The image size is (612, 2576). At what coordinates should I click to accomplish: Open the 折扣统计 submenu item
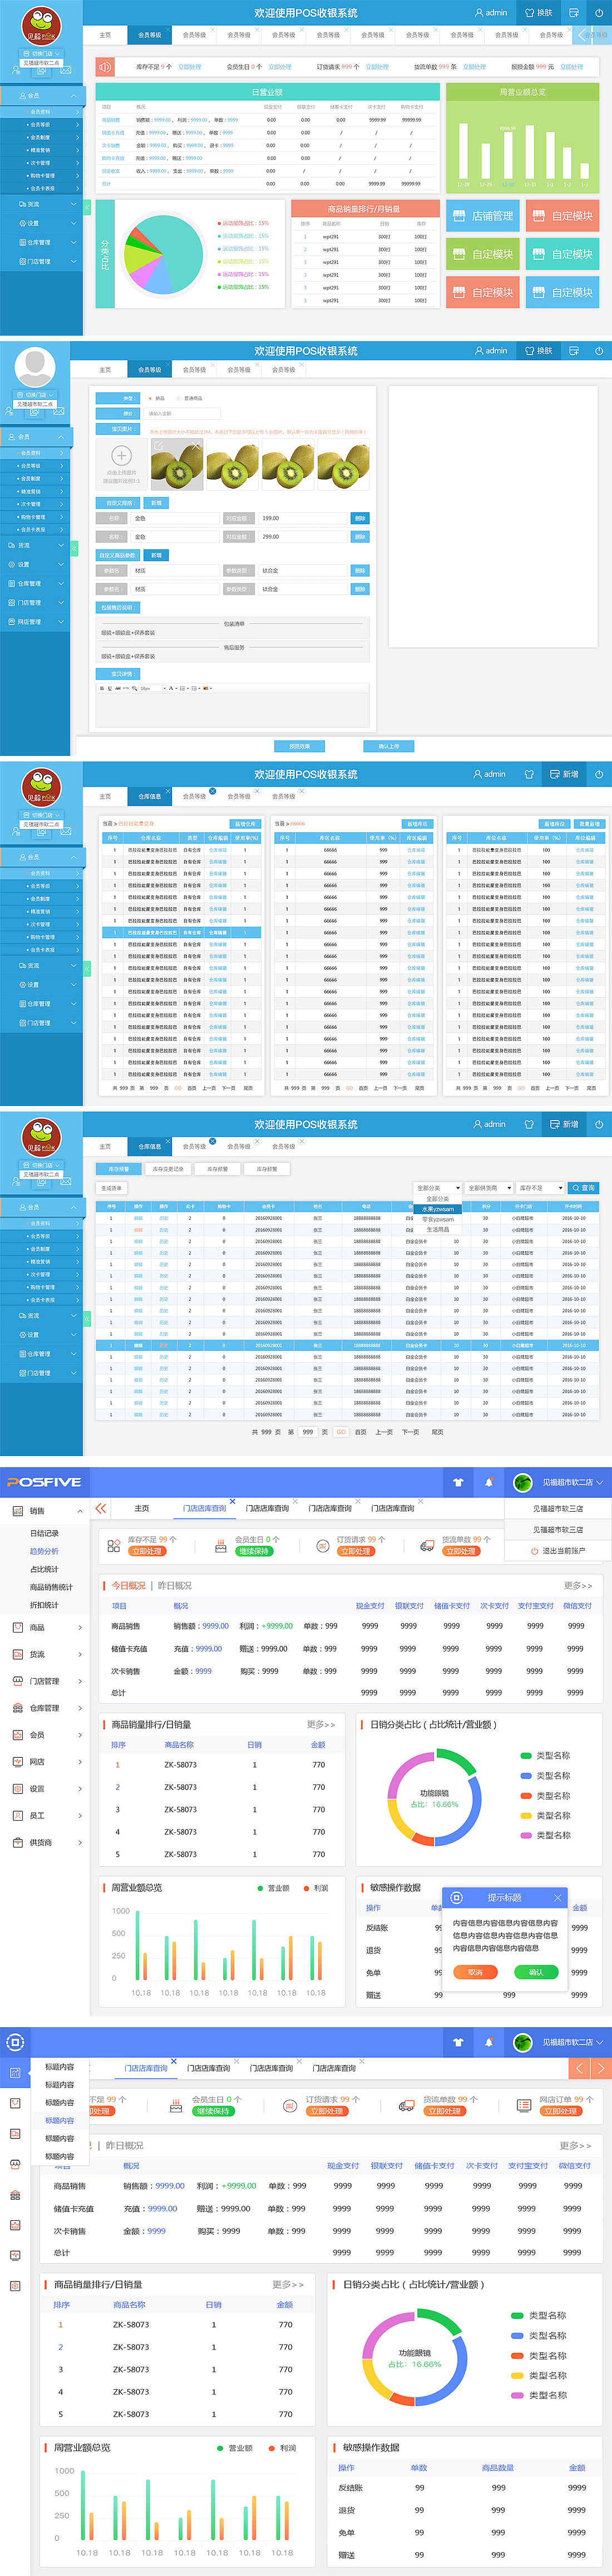[x=44, y=1605]
